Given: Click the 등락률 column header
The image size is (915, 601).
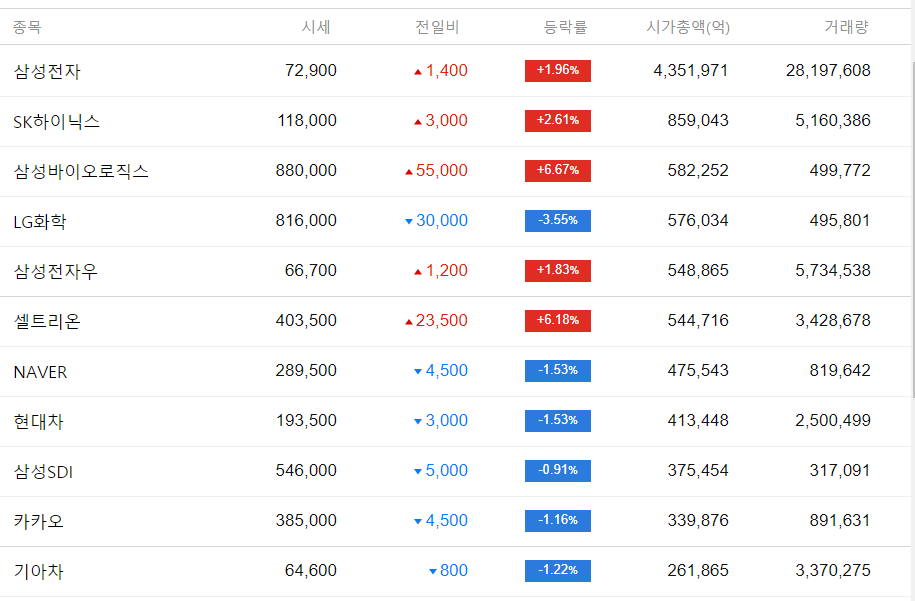Looking at the screenshot, I should [565, 27].
